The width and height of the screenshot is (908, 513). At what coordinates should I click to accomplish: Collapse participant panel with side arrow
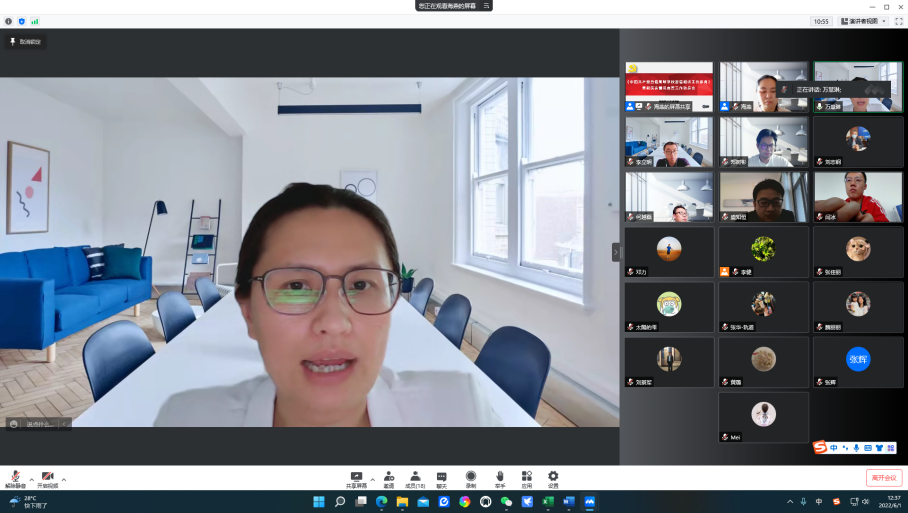[616, 252]
